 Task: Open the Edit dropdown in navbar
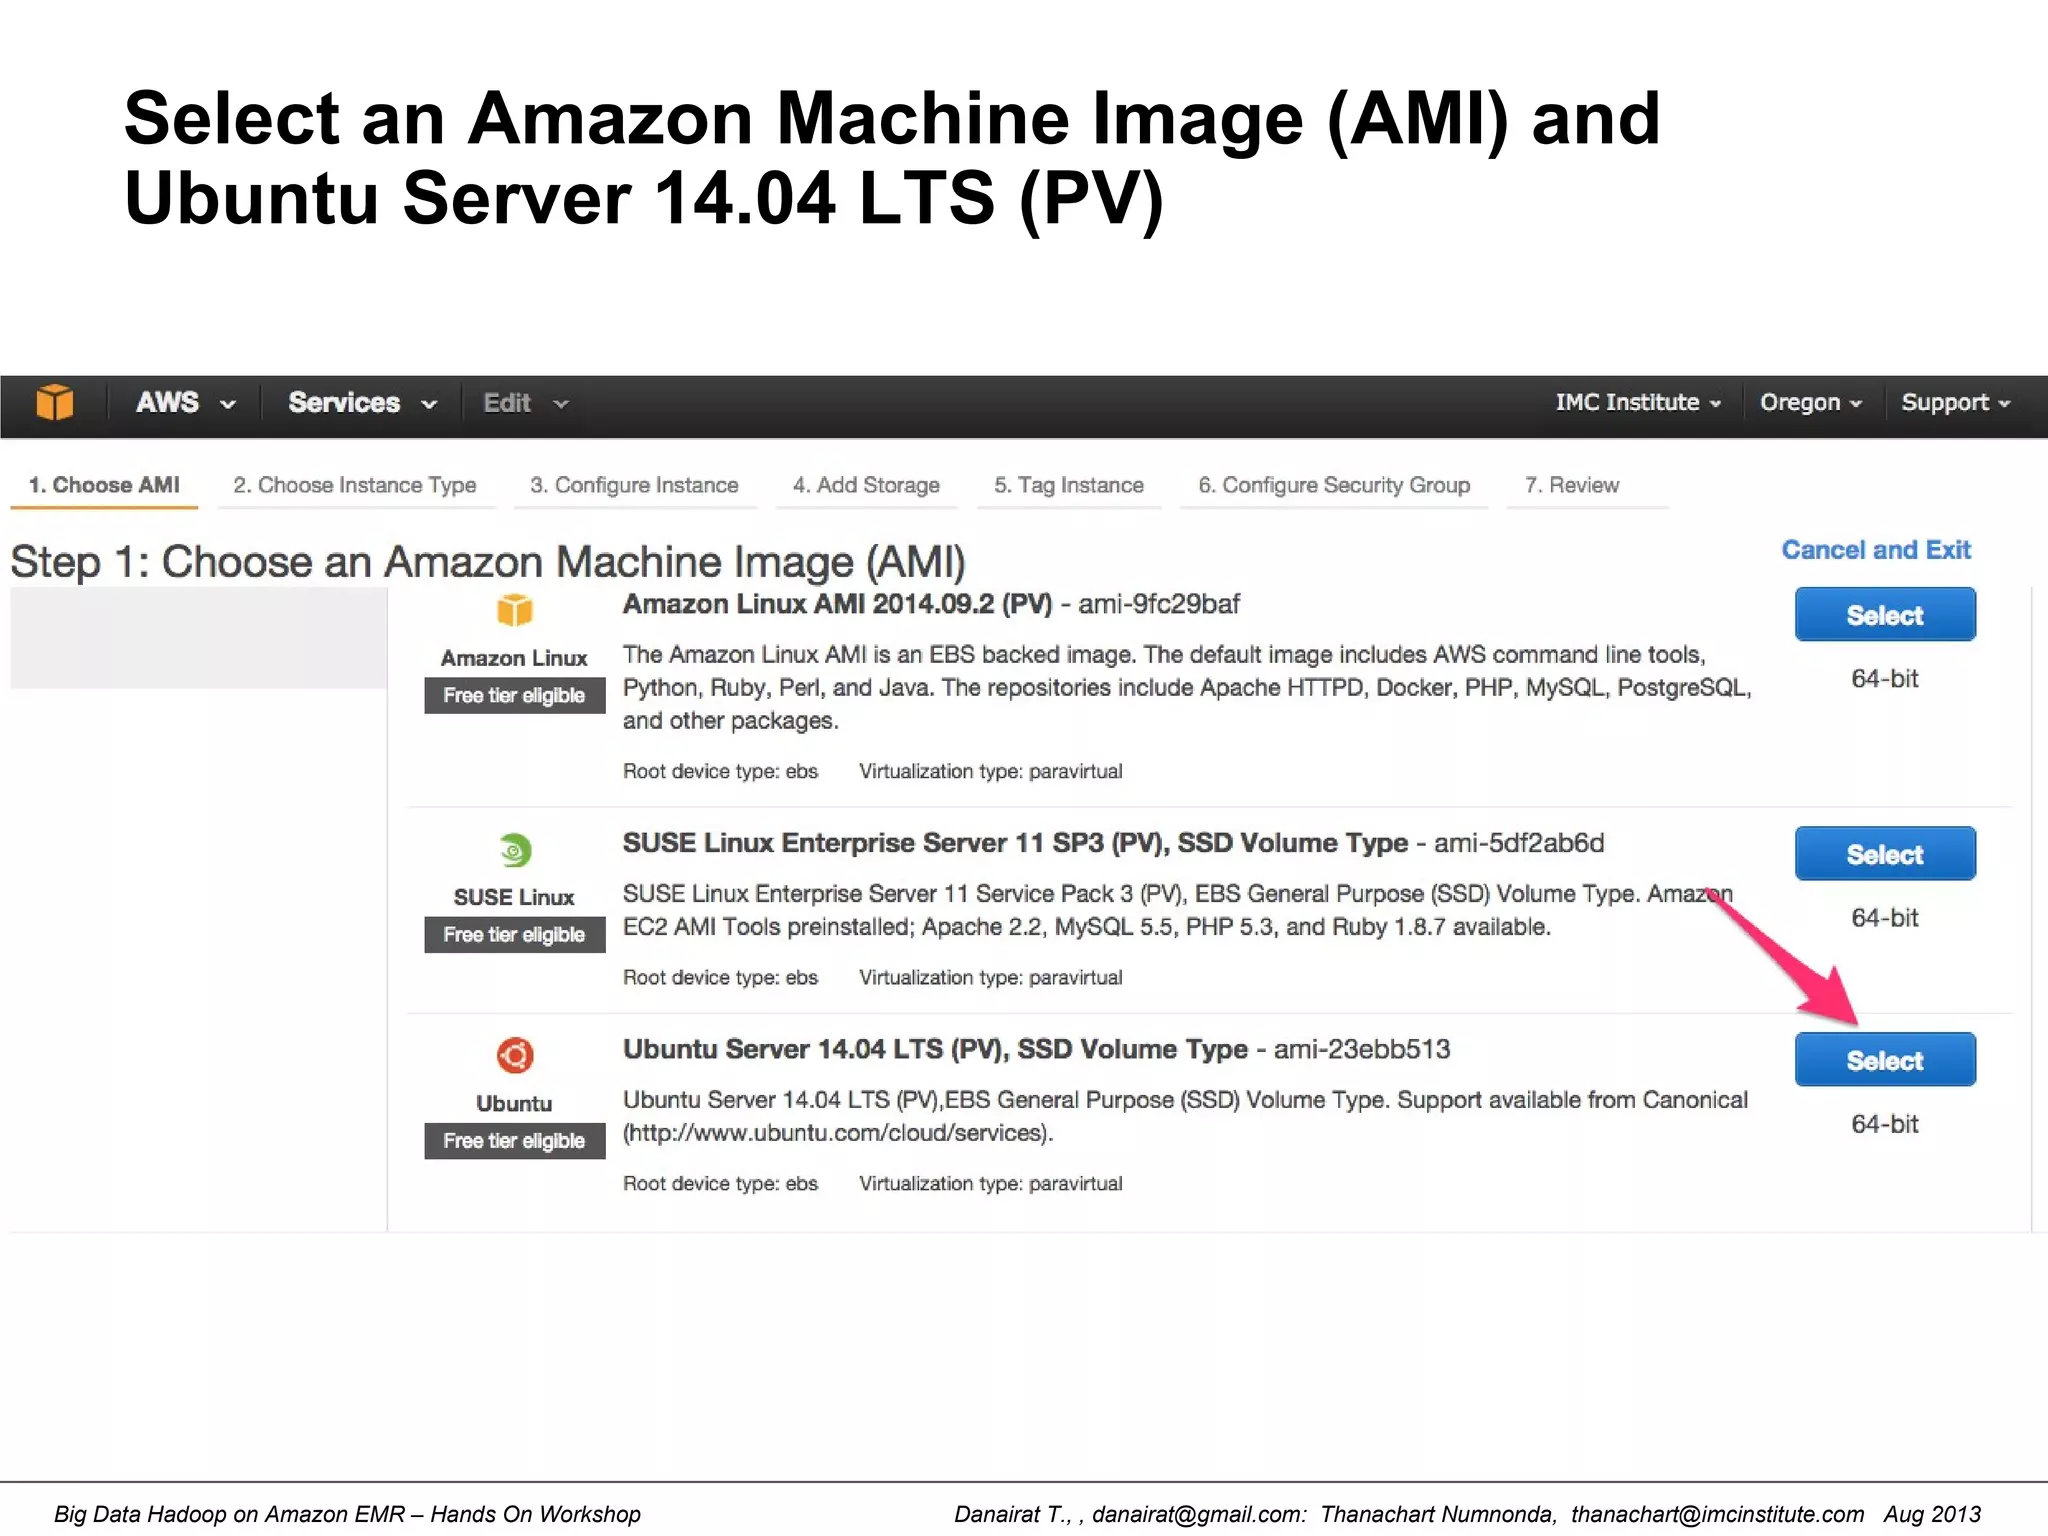[x=526, y=403]
